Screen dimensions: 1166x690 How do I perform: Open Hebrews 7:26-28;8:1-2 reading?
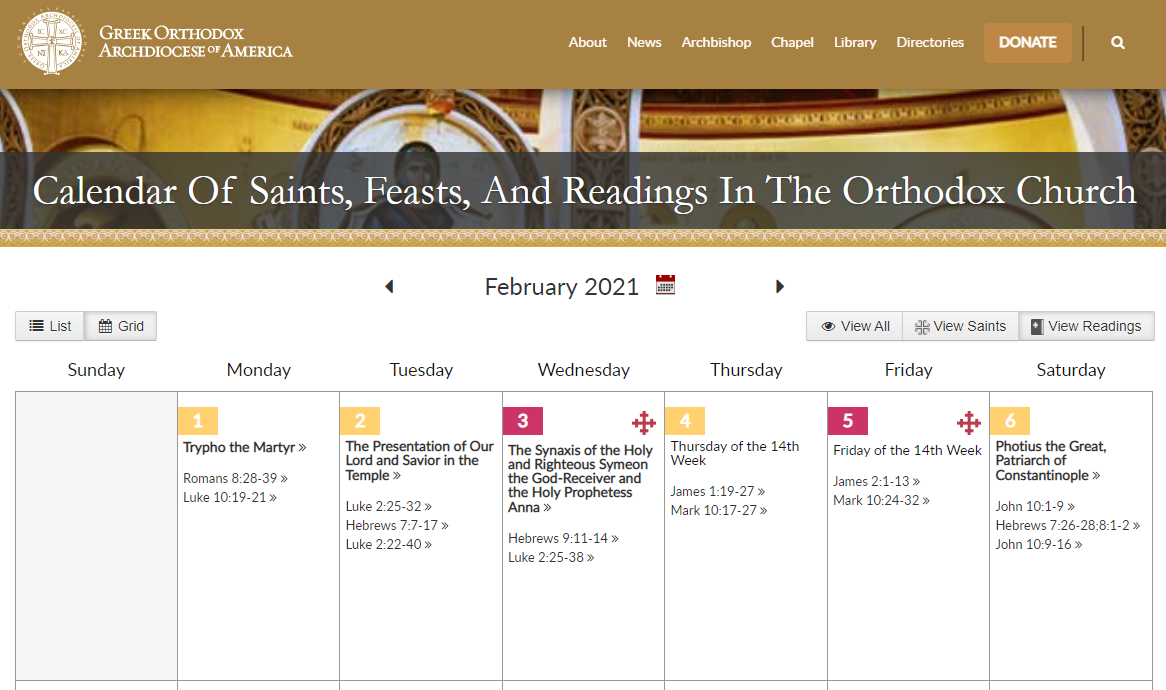pos(1068,525)
